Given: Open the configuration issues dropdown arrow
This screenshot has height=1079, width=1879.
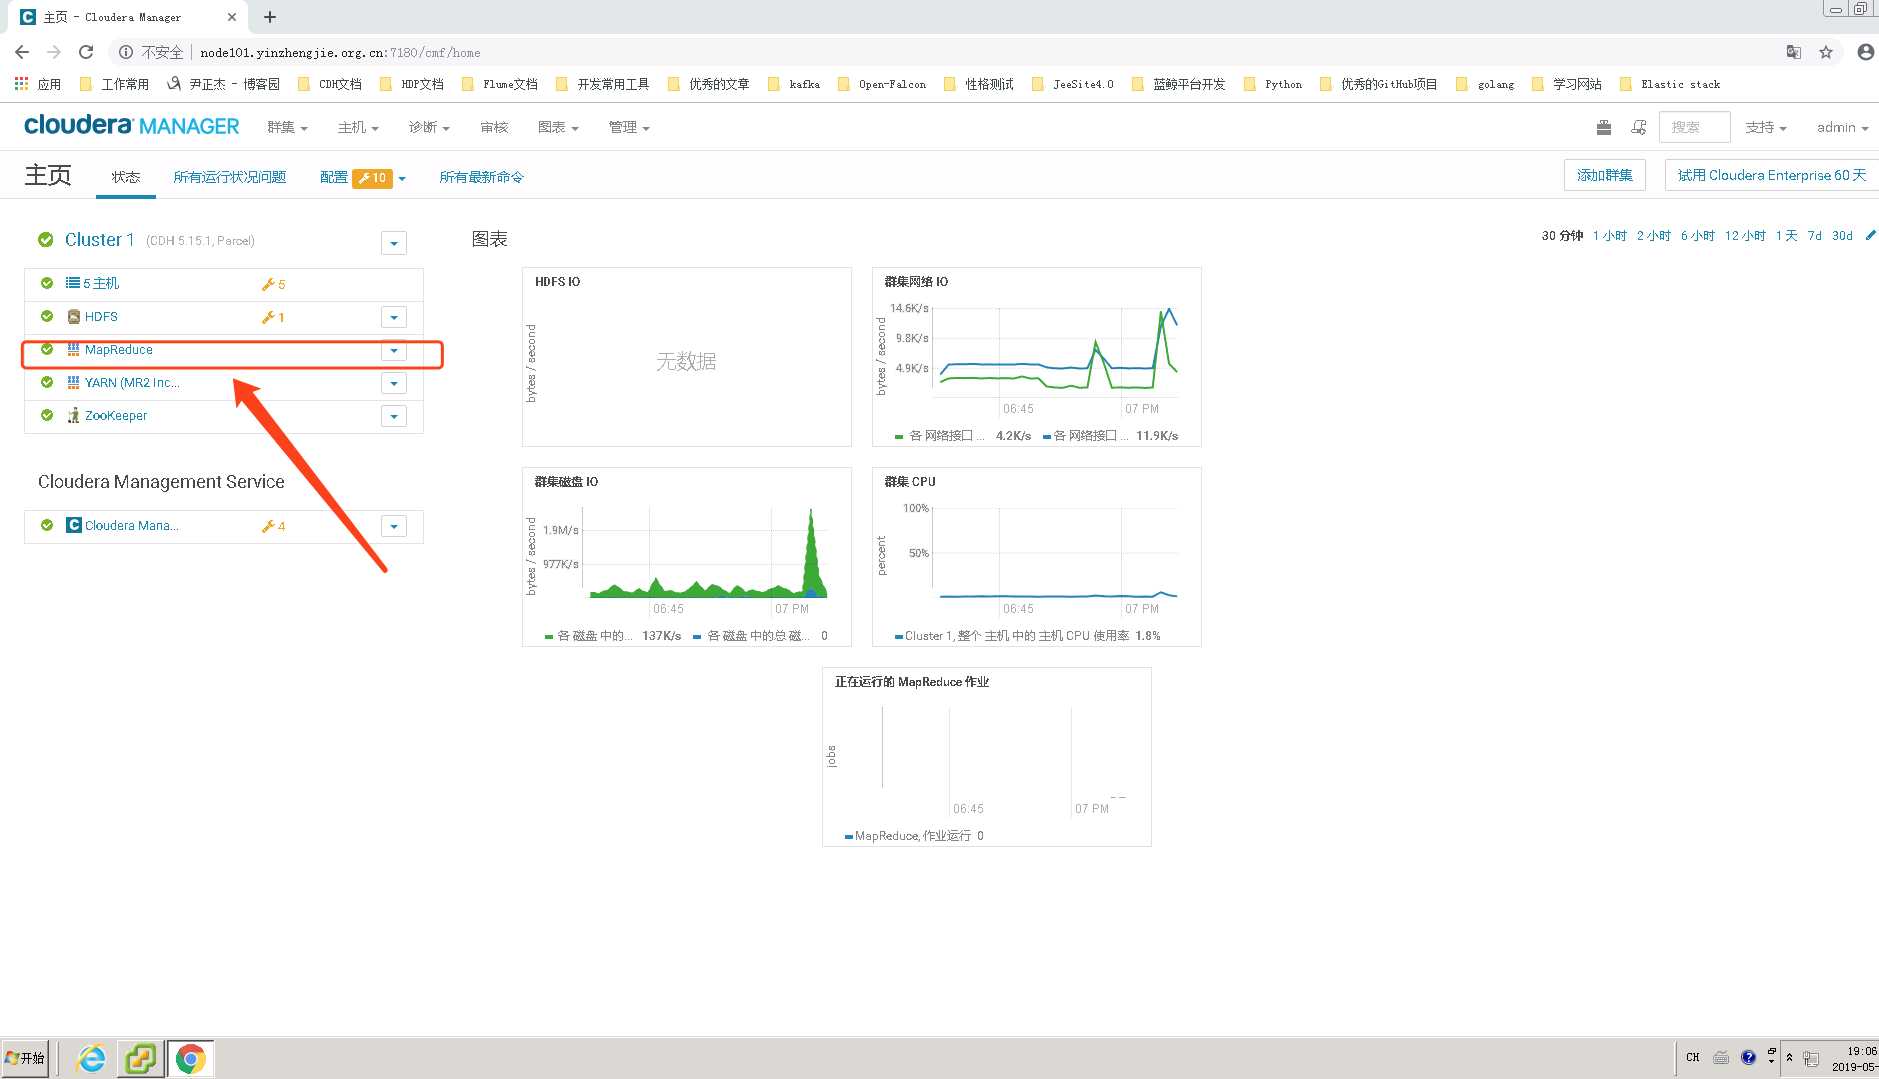Looking at the screenshot, I should coord(402,178).
